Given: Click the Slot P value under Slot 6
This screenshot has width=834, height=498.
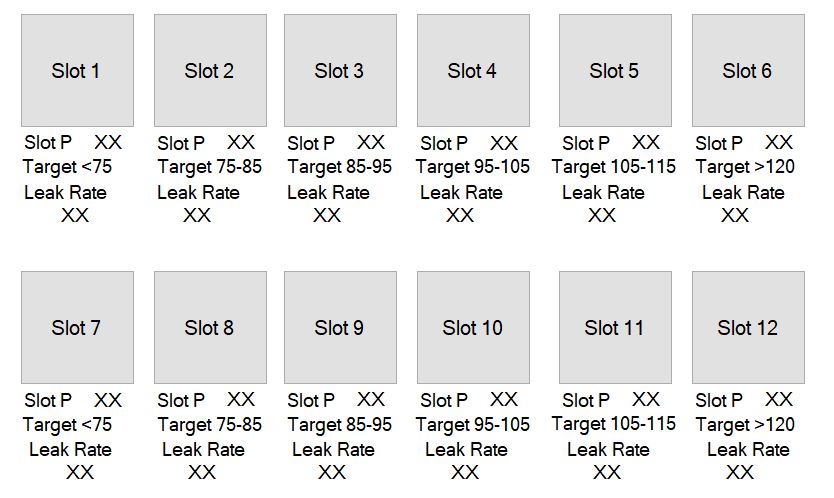Looking at the screenshot, I should point(778,143).
